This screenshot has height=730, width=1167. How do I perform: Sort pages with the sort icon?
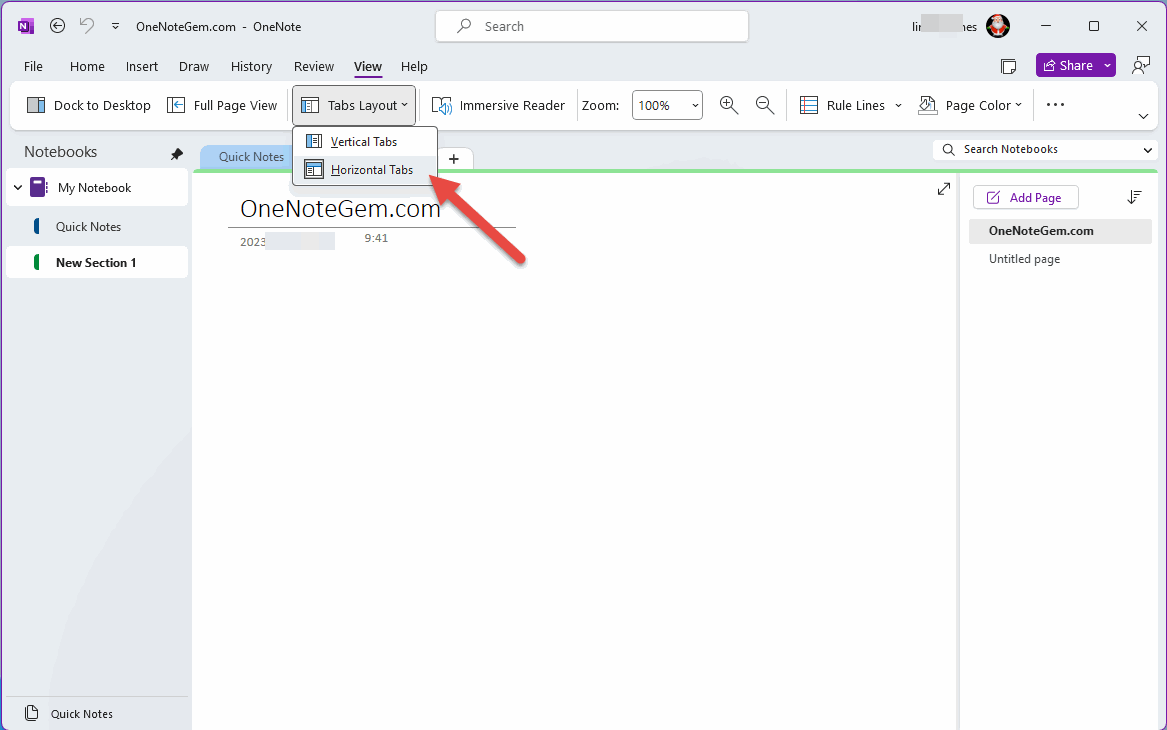1134,197
